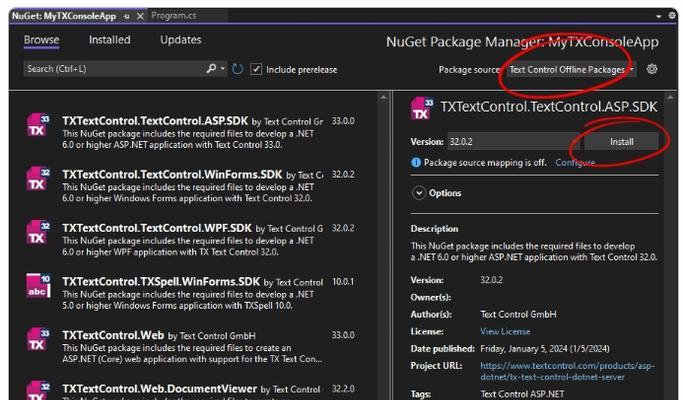Select TXTextControl.TextControl.WPF.SDK package title
The width and height of the screenshot is (683, 400).
tap(157, 228)
